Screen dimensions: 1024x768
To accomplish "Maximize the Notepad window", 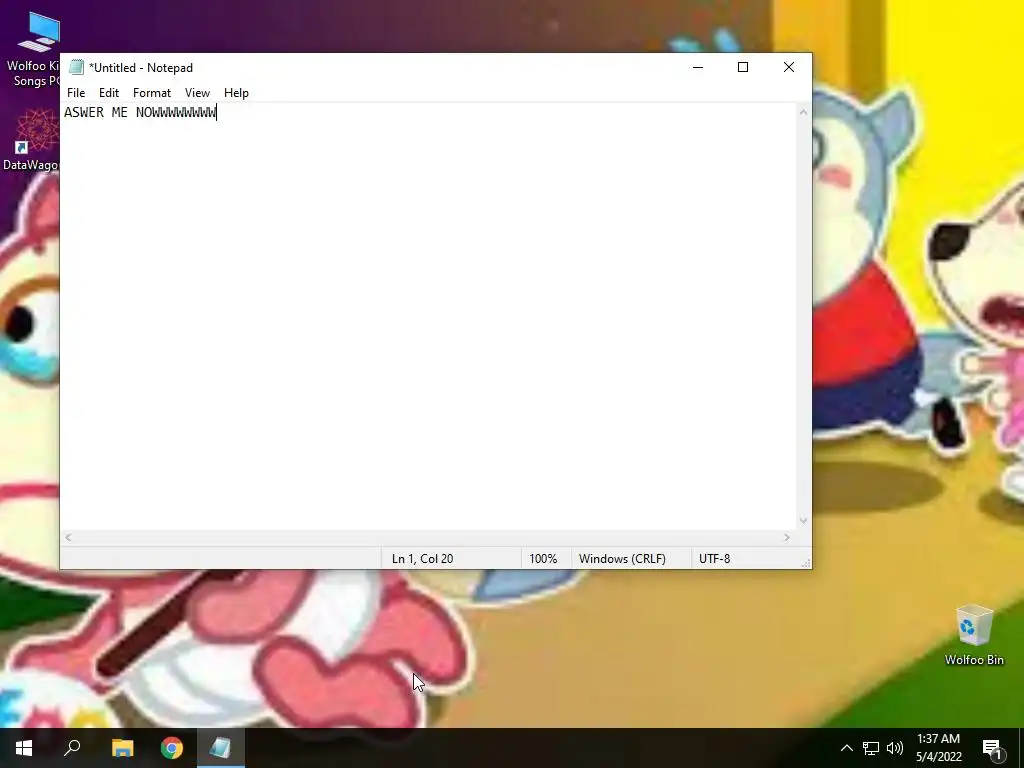I will coord(743,67).
